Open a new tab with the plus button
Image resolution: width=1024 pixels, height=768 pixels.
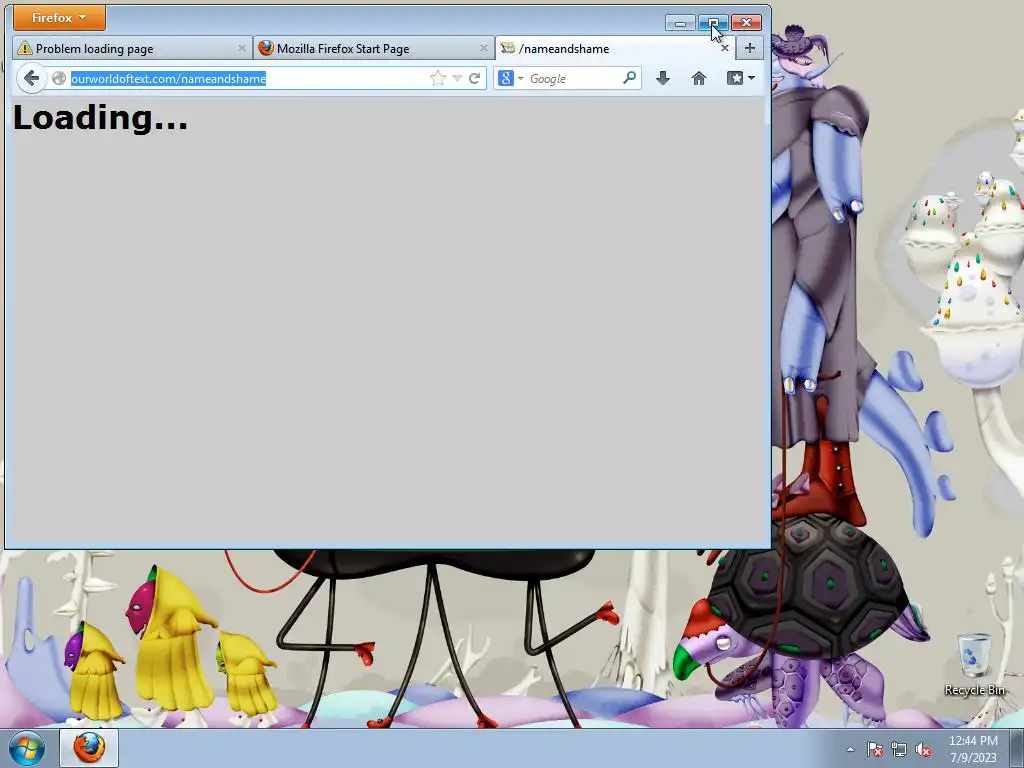pyautogui.click(x=750, y=48)
